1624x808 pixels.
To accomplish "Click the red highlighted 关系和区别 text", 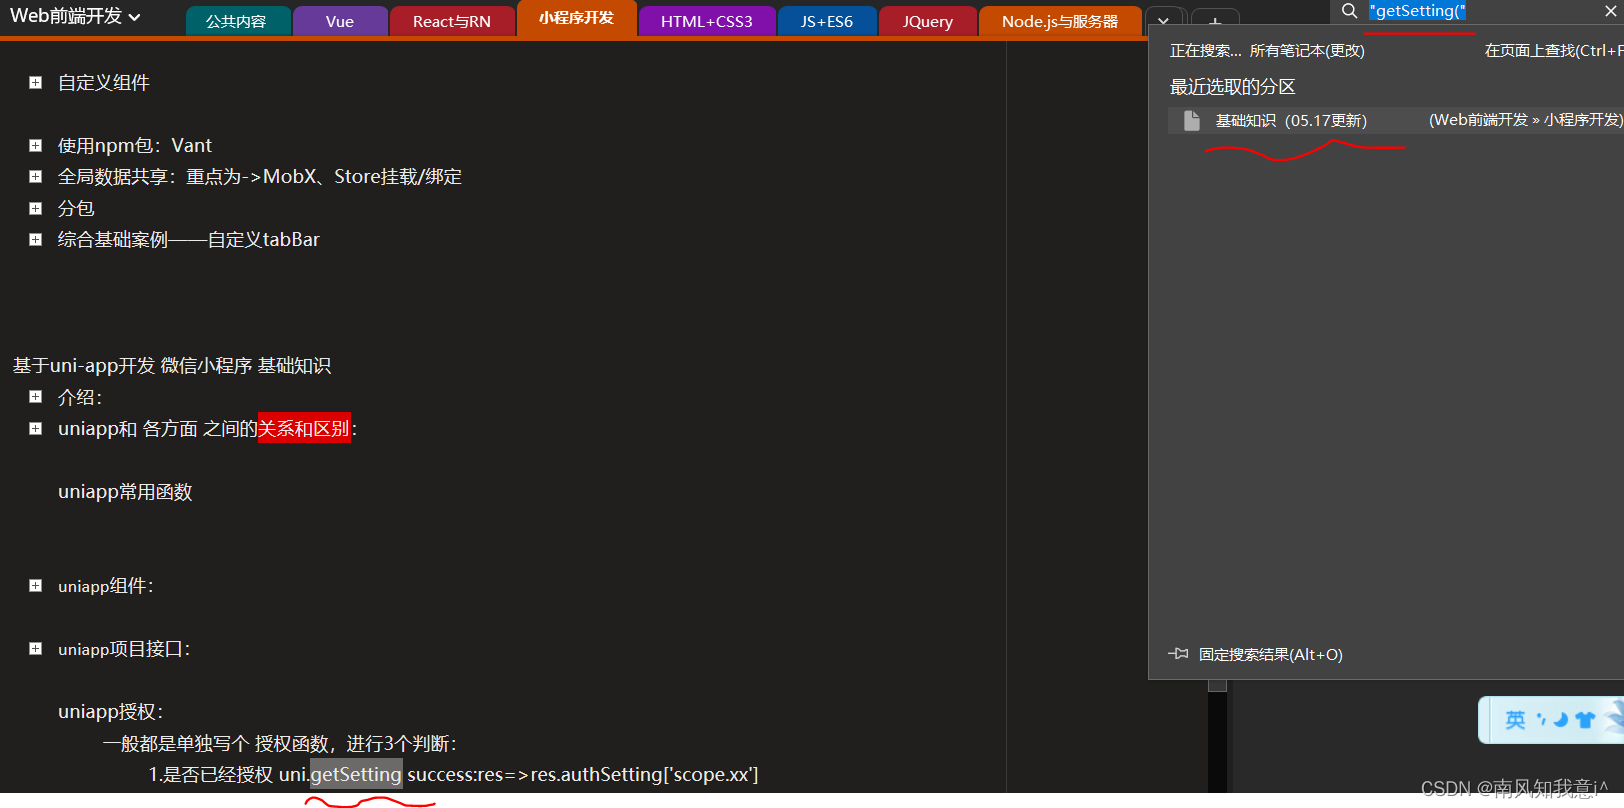I will click(x=304, y=428).
